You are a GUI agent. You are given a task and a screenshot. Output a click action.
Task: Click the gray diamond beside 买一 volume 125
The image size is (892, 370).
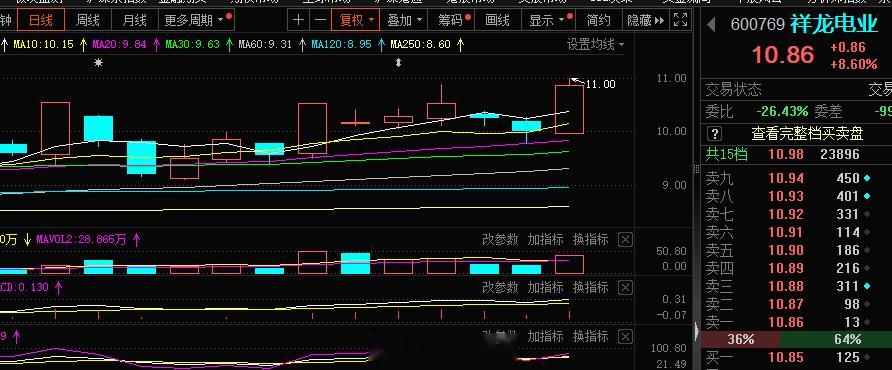867,357
